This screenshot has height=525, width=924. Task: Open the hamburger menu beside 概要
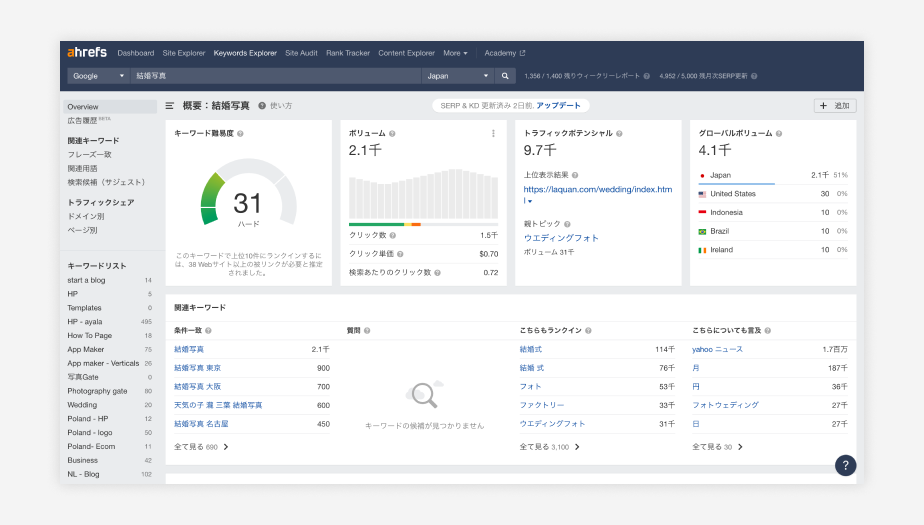point(170,106)
